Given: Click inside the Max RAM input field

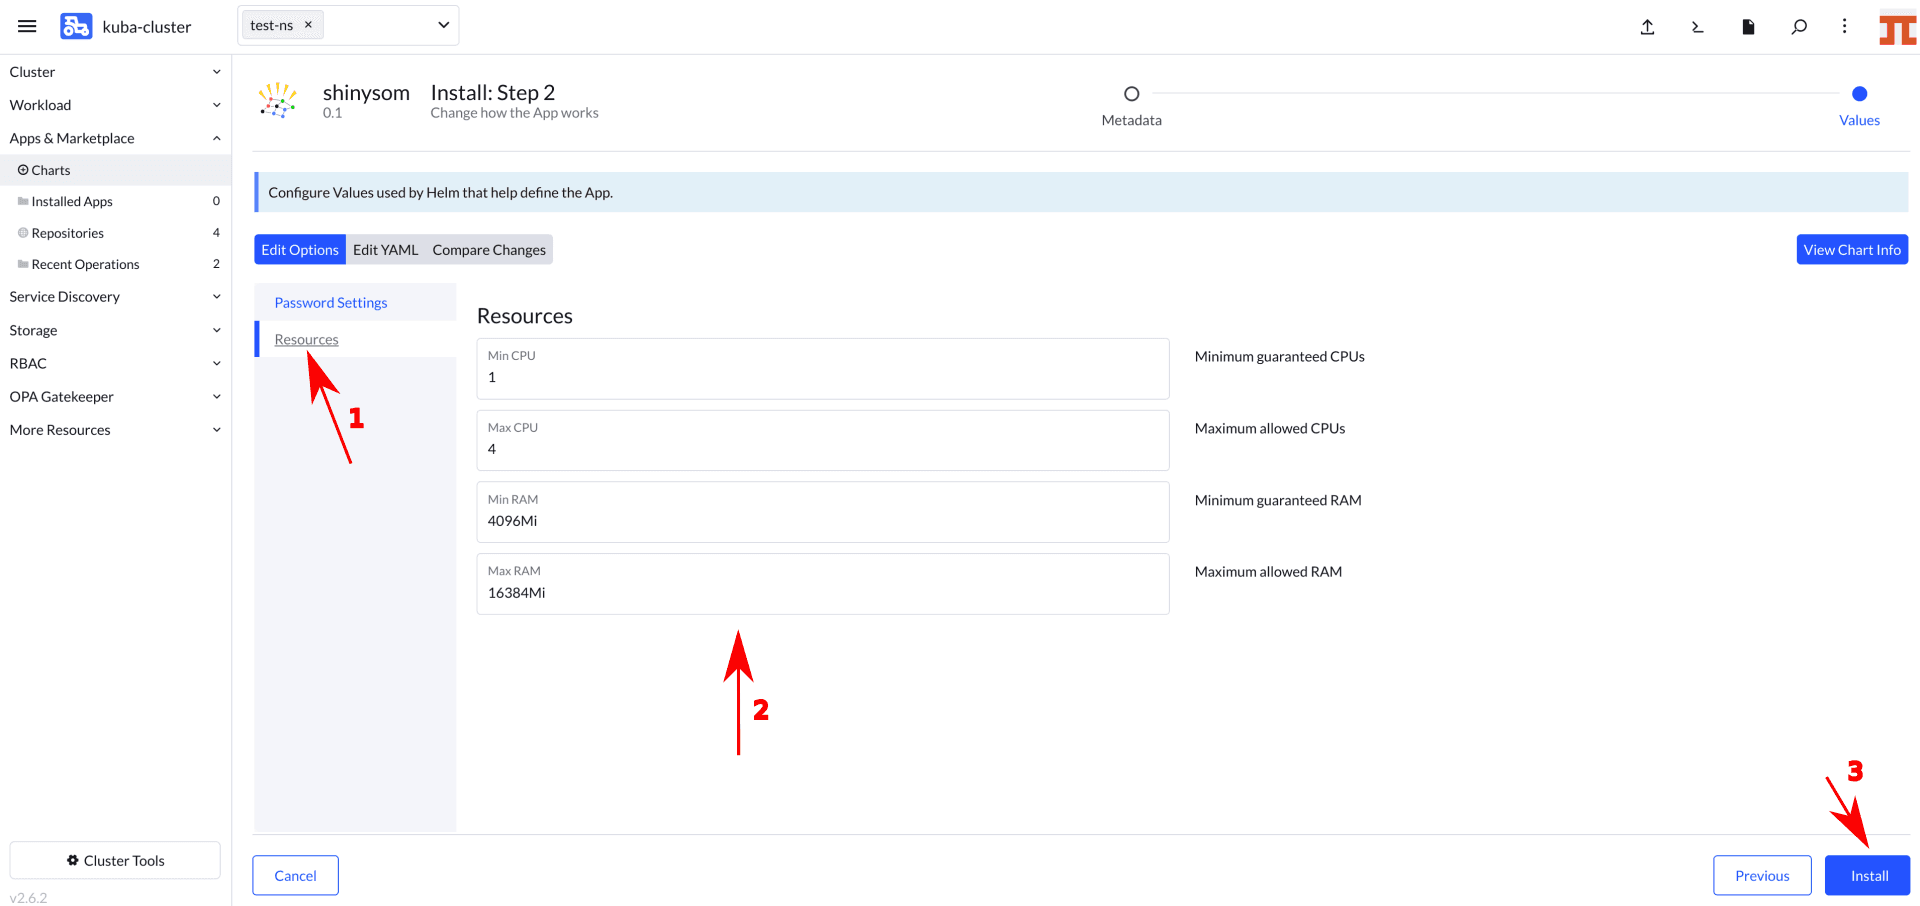Looking at the screenshot, I should 822,592.
